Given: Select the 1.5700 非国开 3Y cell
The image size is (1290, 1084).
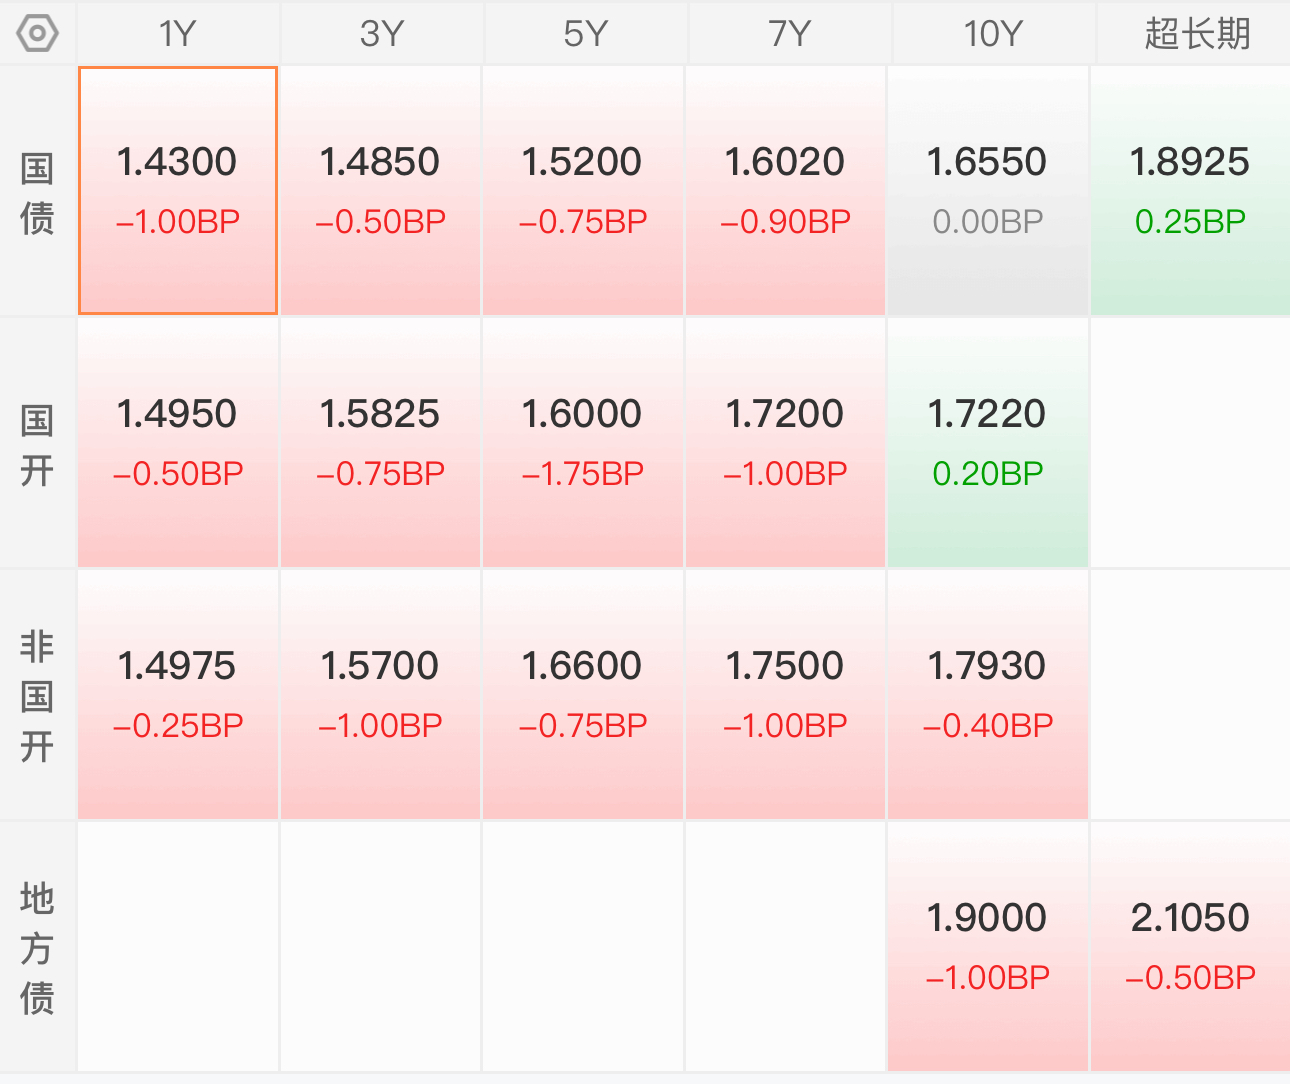Looking at the screenshot, I should pyautogui.click(x=380, y=695).
